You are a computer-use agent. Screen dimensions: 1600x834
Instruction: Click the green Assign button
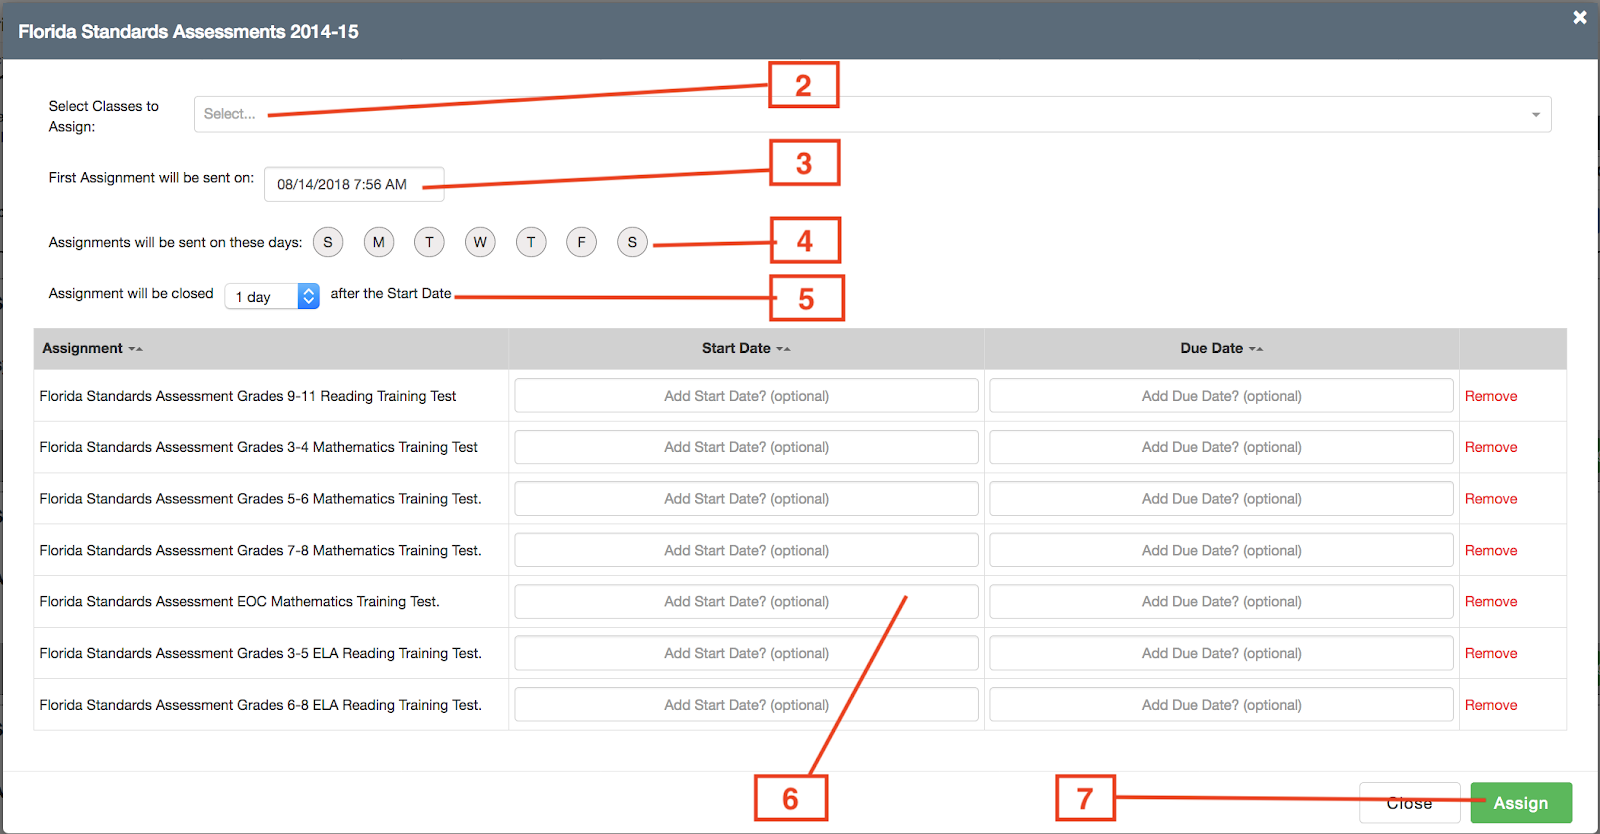point(1521,803)
